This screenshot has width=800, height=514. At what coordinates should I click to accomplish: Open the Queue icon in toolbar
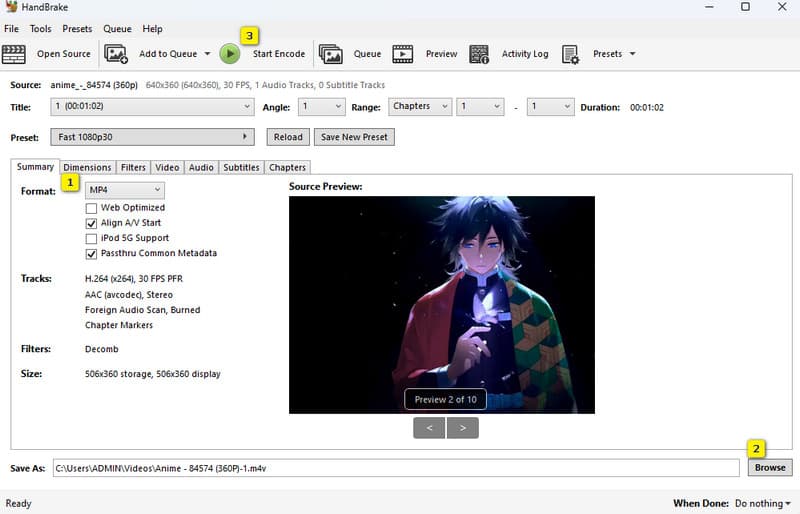[330, 54]
